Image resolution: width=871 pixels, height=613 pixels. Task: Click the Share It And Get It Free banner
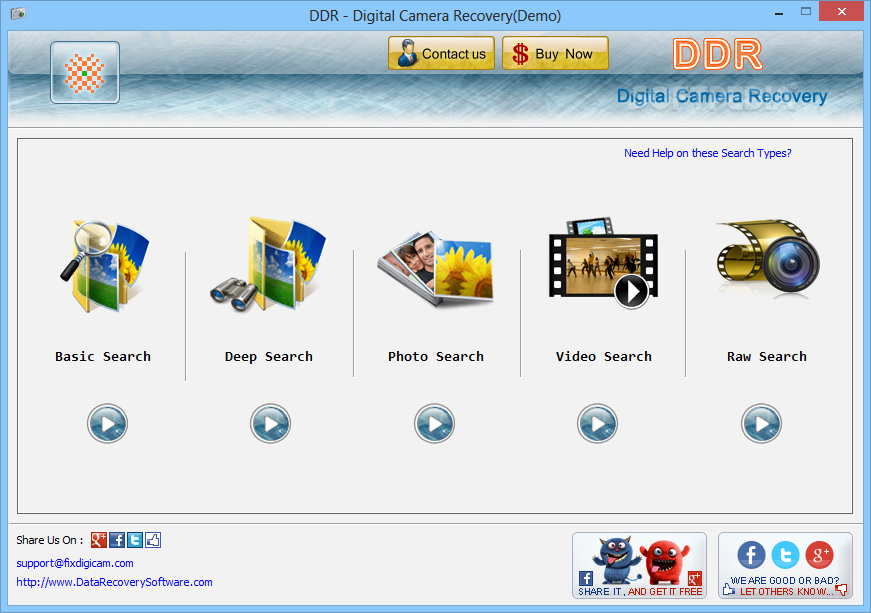(x=639, y=565)
